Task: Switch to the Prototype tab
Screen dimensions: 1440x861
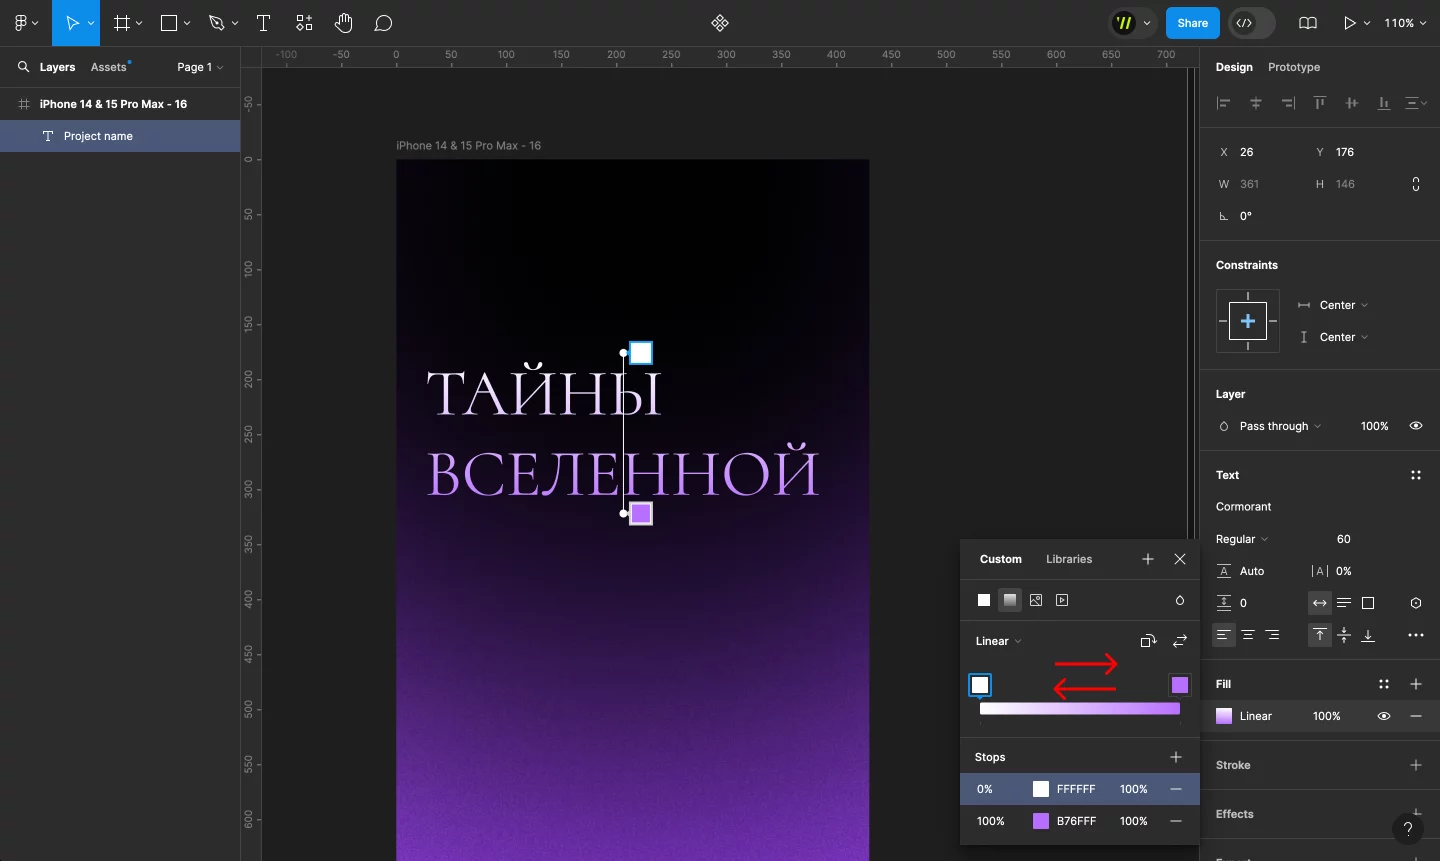Action: pos(1294,67)
